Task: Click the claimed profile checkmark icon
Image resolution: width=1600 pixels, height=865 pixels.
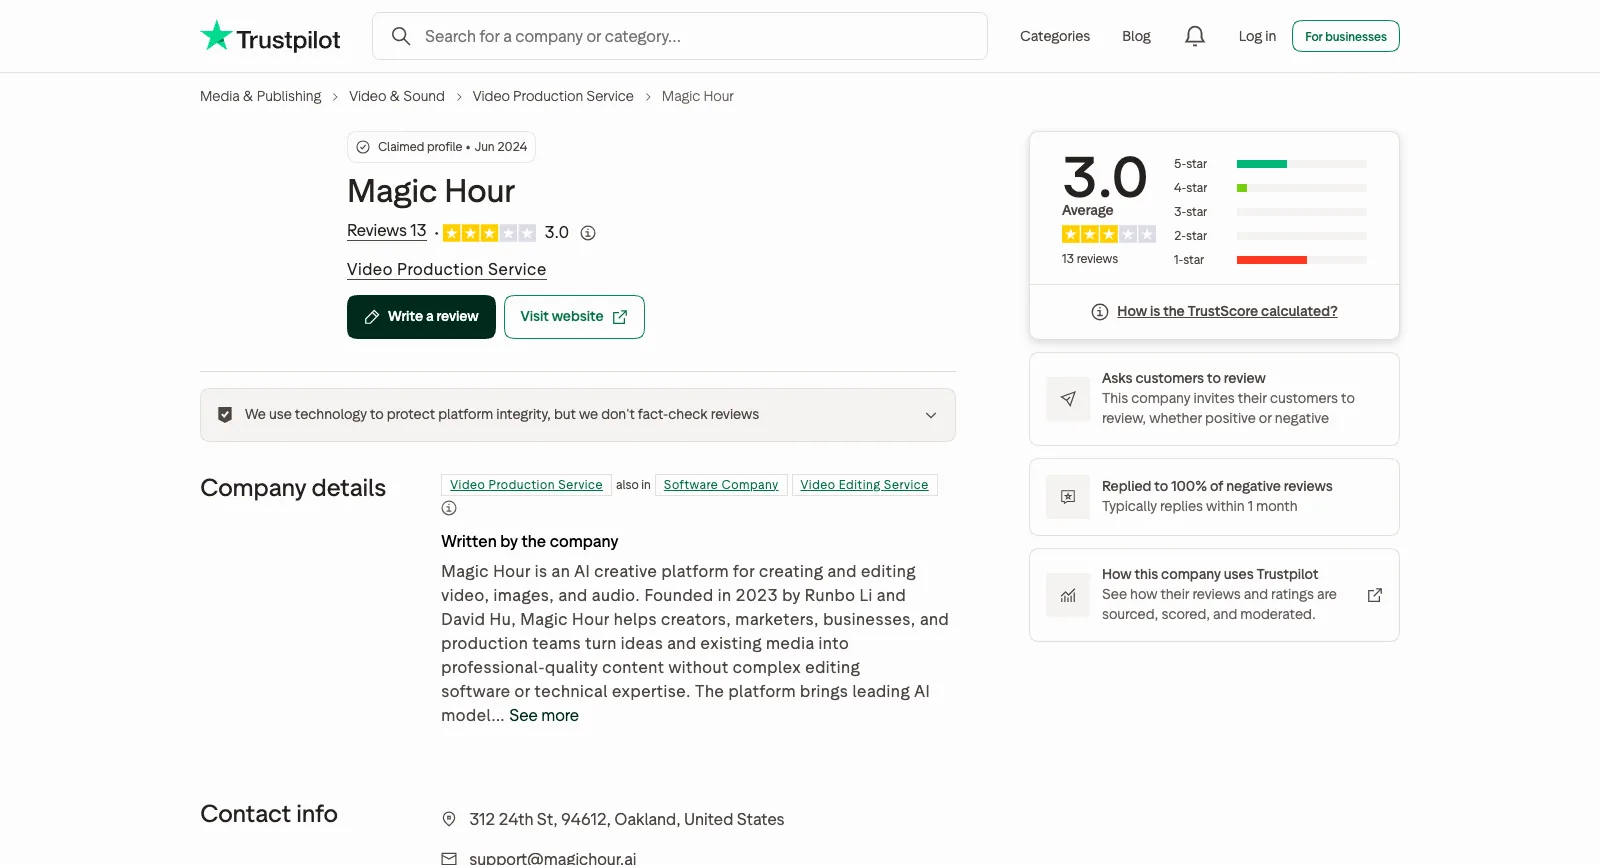Action: click(x=363, y=147)
